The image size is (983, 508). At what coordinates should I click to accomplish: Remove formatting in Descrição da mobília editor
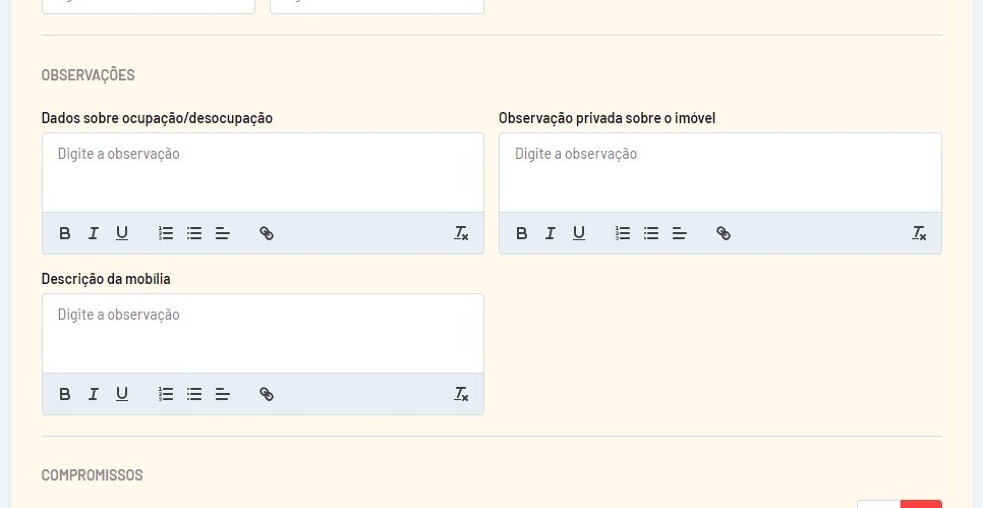pos(461,394)
